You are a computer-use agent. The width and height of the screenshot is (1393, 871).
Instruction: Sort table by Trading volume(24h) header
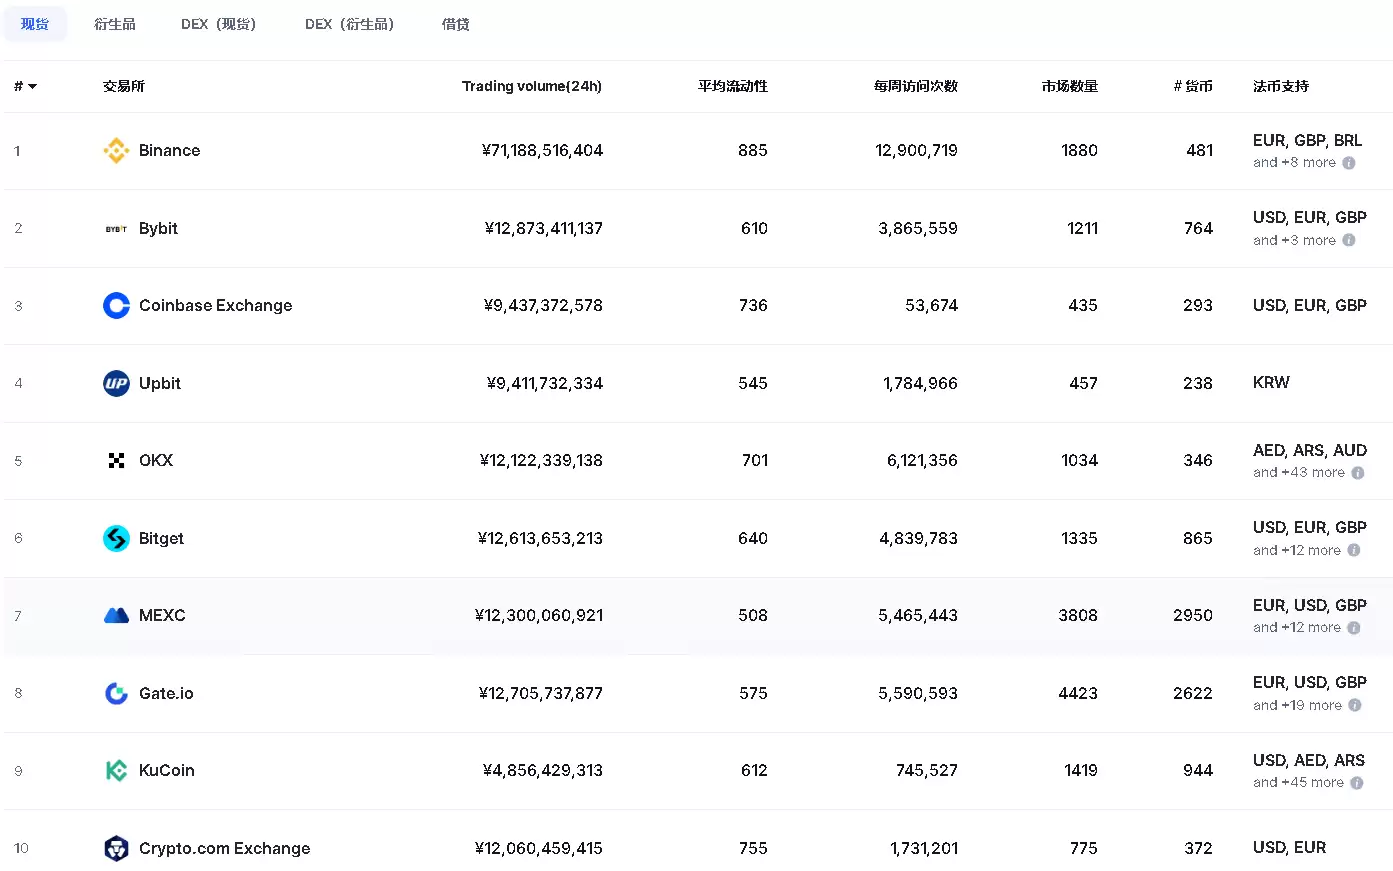(531, 86)
